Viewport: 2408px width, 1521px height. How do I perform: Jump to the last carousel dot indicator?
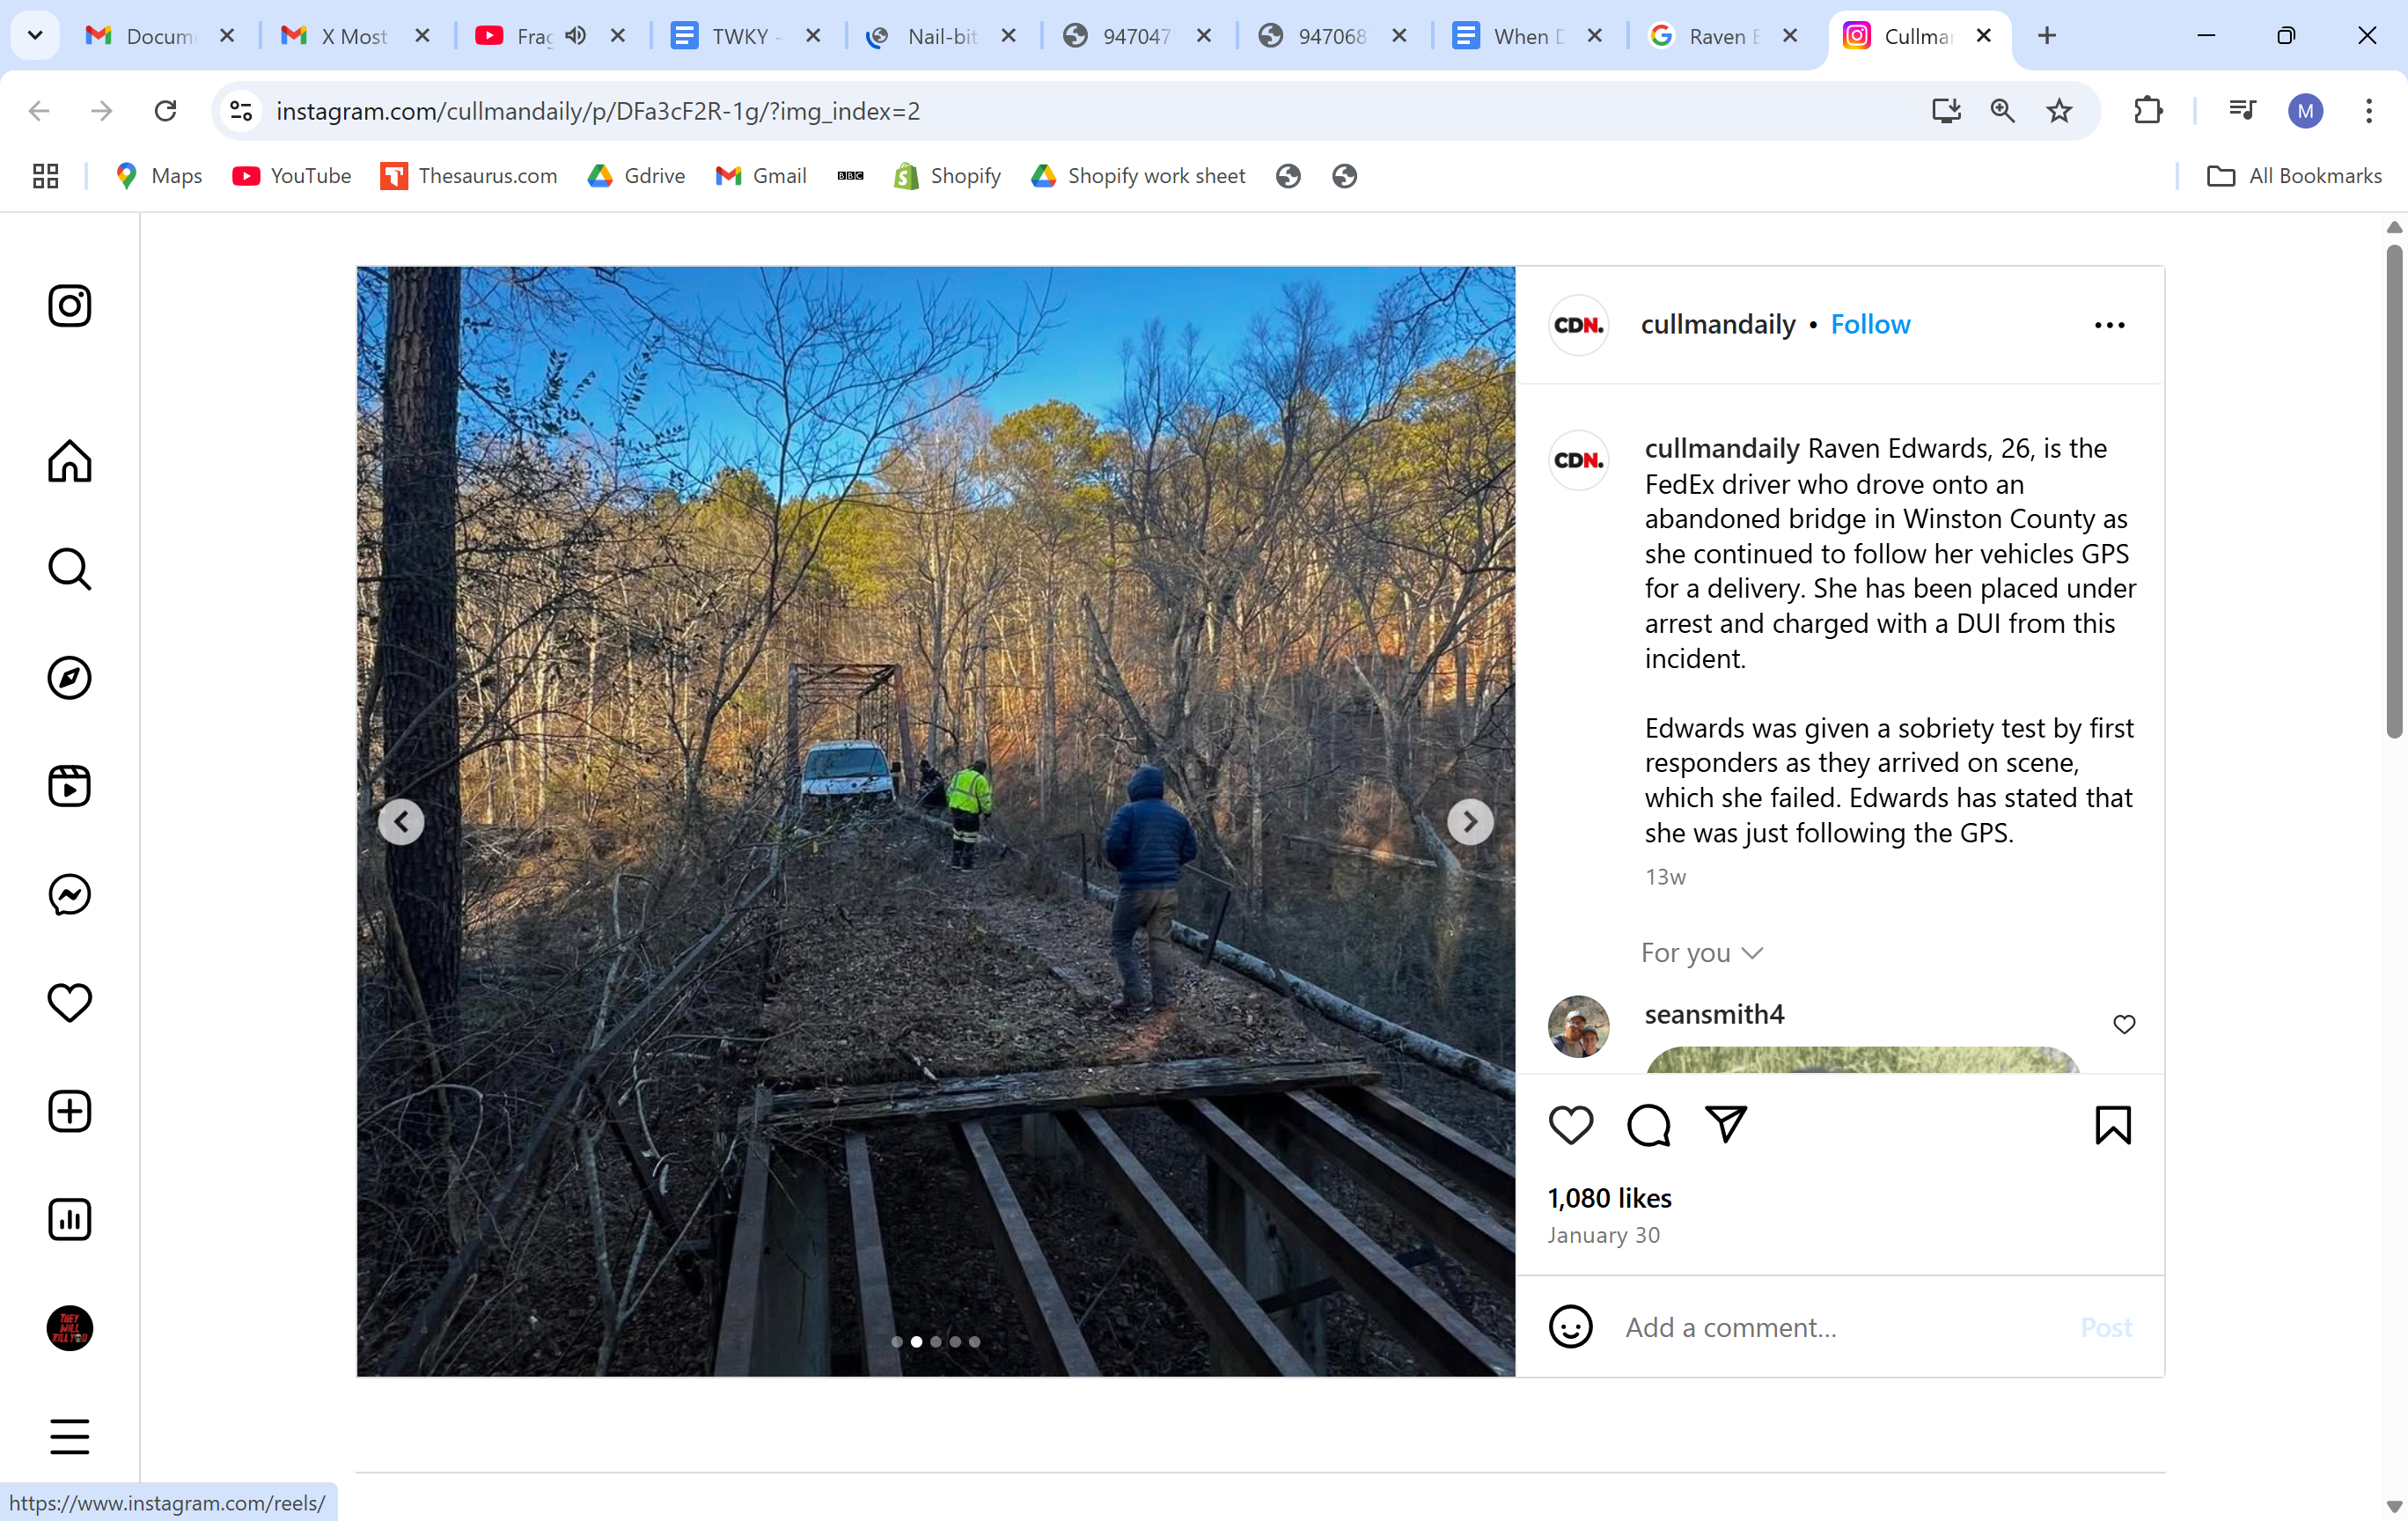(974, 1342)
